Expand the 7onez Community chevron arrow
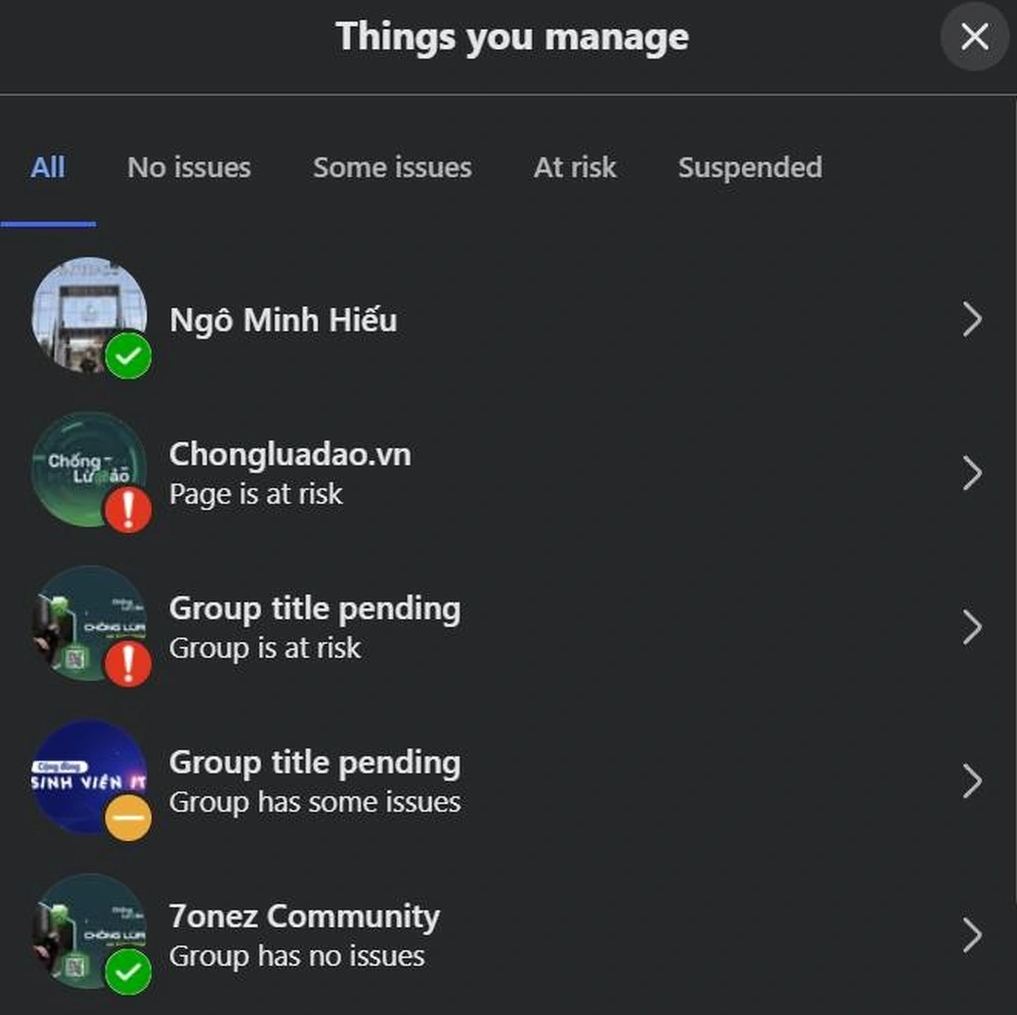The height and width of the screenshot is (1015, 1017). pyautogui.click(x=972, y=935)
